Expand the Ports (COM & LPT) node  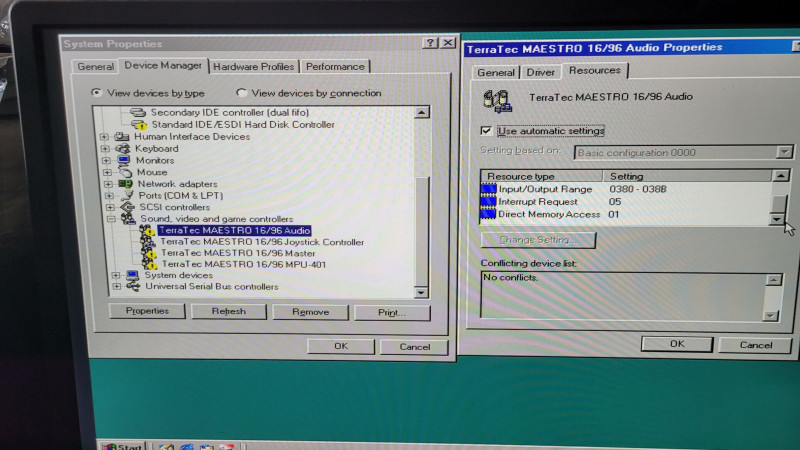point(110,196)
